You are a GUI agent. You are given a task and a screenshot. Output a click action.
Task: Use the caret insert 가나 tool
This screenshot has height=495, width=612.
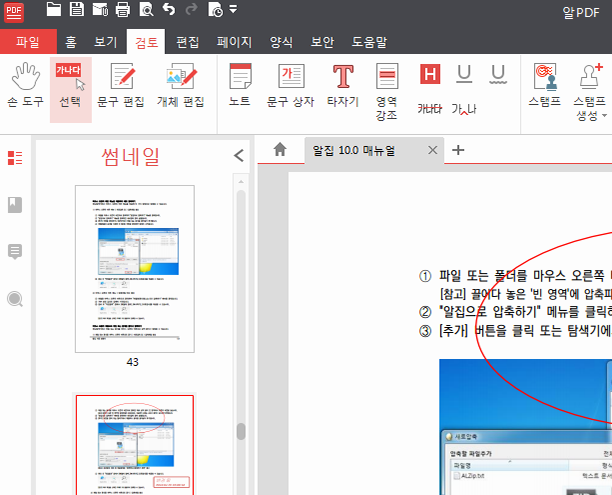(464, 109)
